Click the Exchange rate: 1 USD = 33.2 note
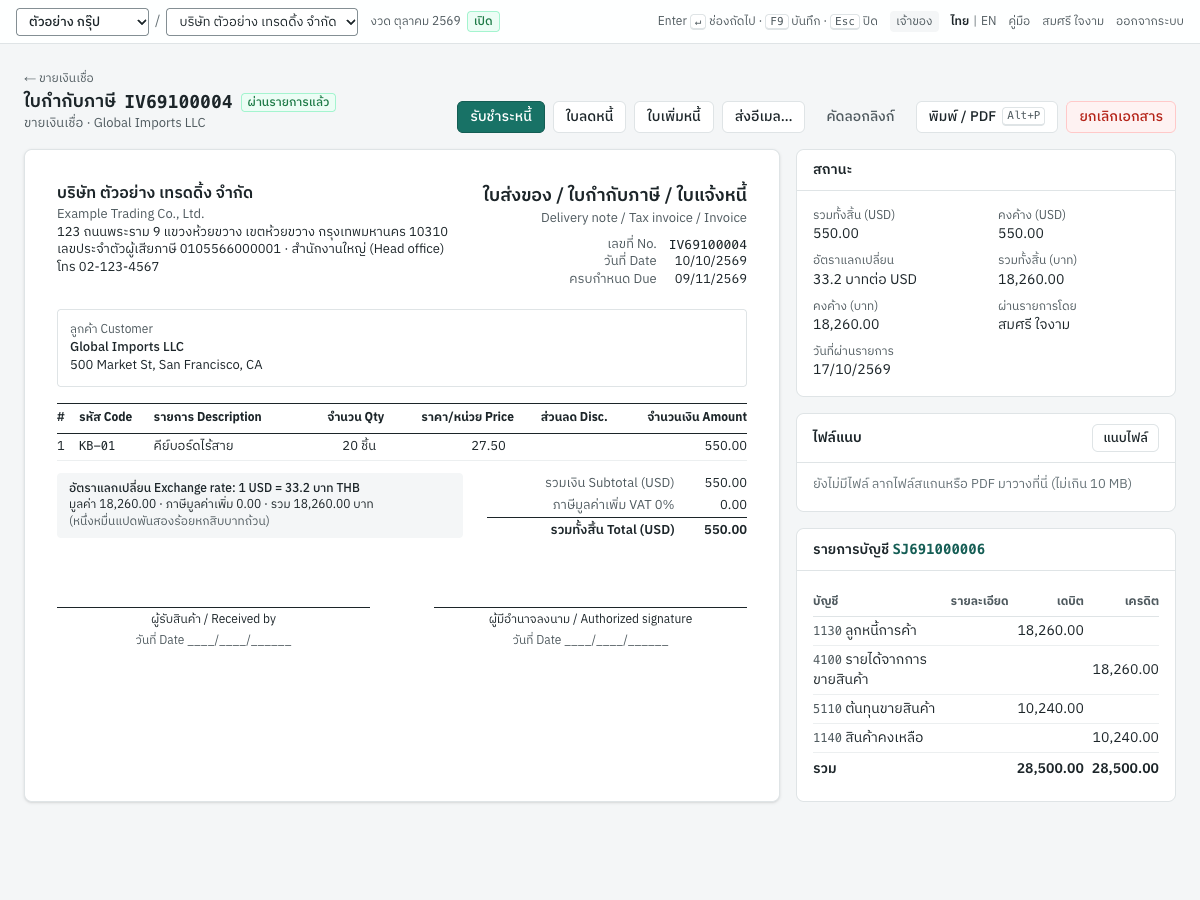Image resolution: width=1200 pixels, height=900 pixels. pyautogui.click(x=214, y=488)
